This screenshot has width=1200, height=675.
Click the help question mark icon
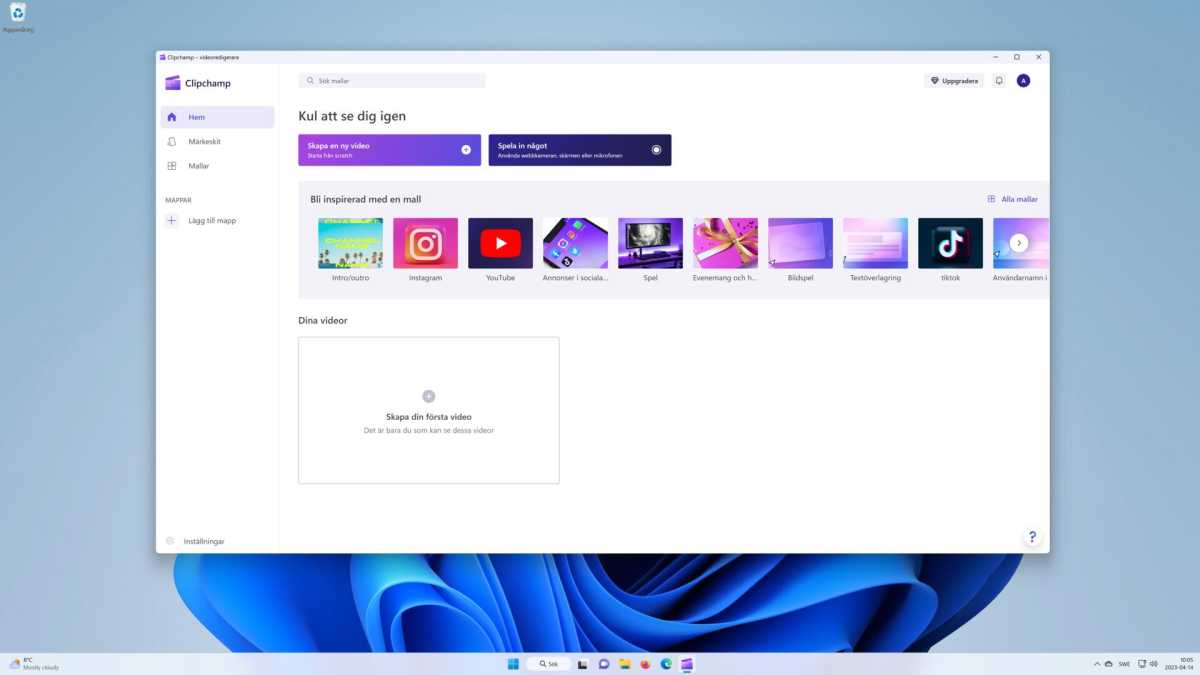1031,537
